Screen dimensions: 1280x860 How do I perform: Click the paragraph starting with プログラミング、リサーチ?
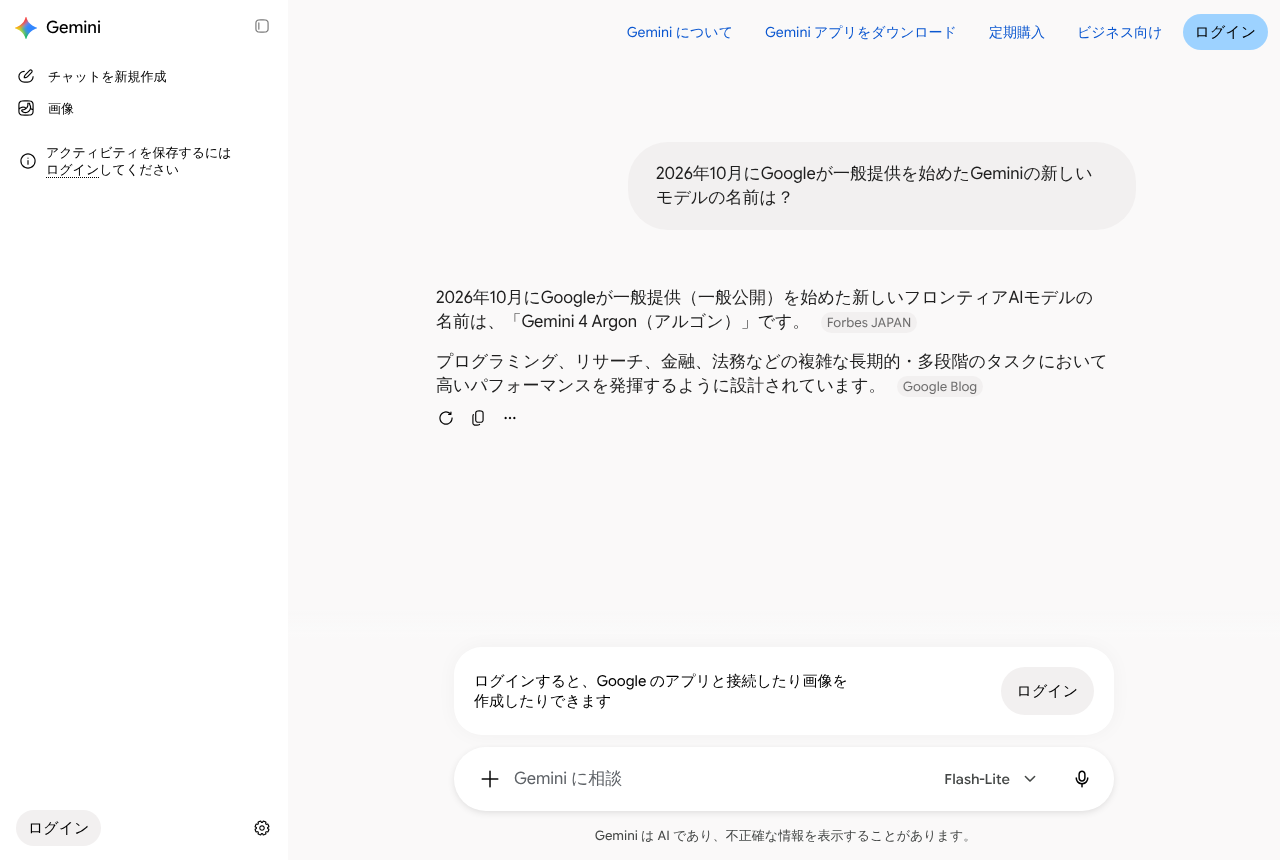click(x=771, y=374)
